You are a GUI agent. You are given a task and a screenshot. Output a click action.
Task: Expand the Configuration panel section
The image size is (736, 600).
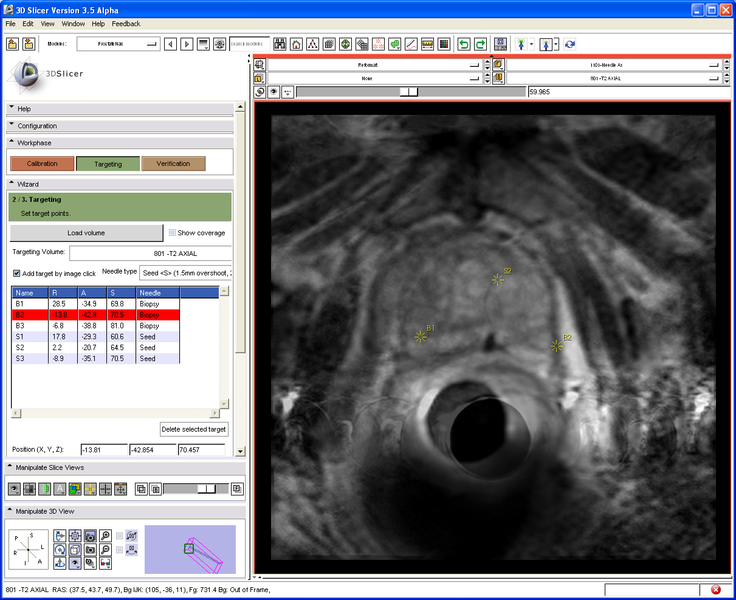pyautogui.click(x=120, y=126)
